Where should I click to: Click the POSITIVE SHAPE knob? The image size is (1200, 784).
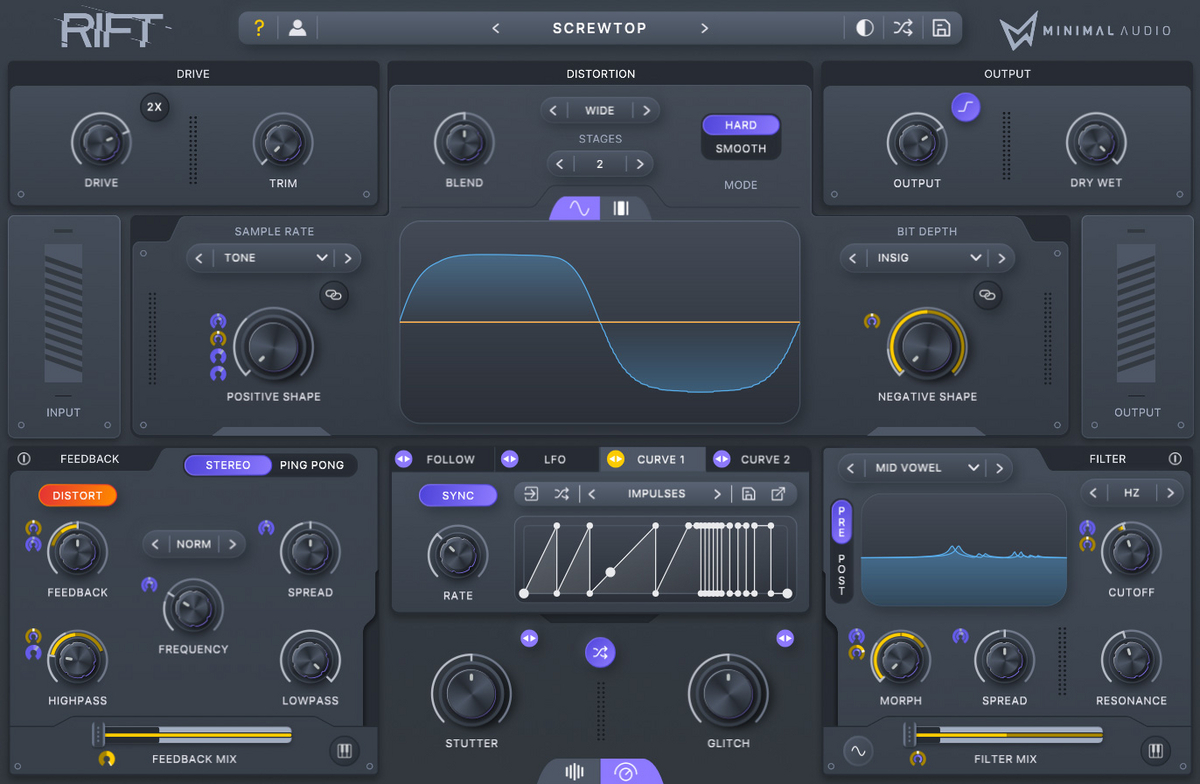click(x=273, y=346)
